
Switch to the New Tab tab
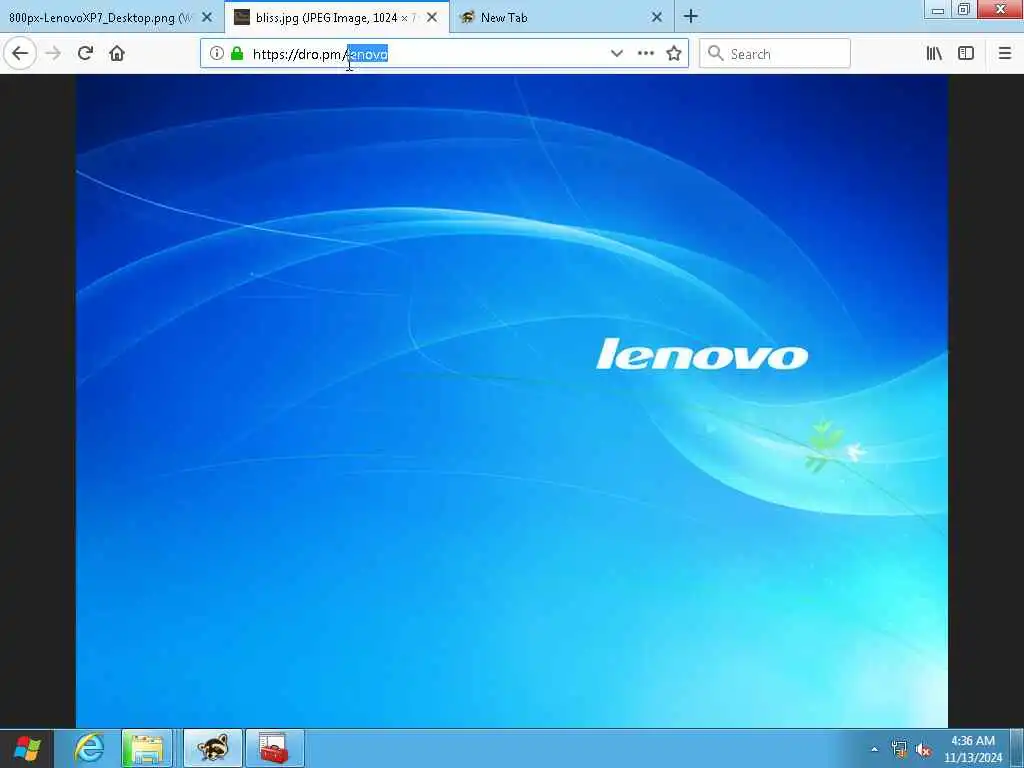pos(562,18)
